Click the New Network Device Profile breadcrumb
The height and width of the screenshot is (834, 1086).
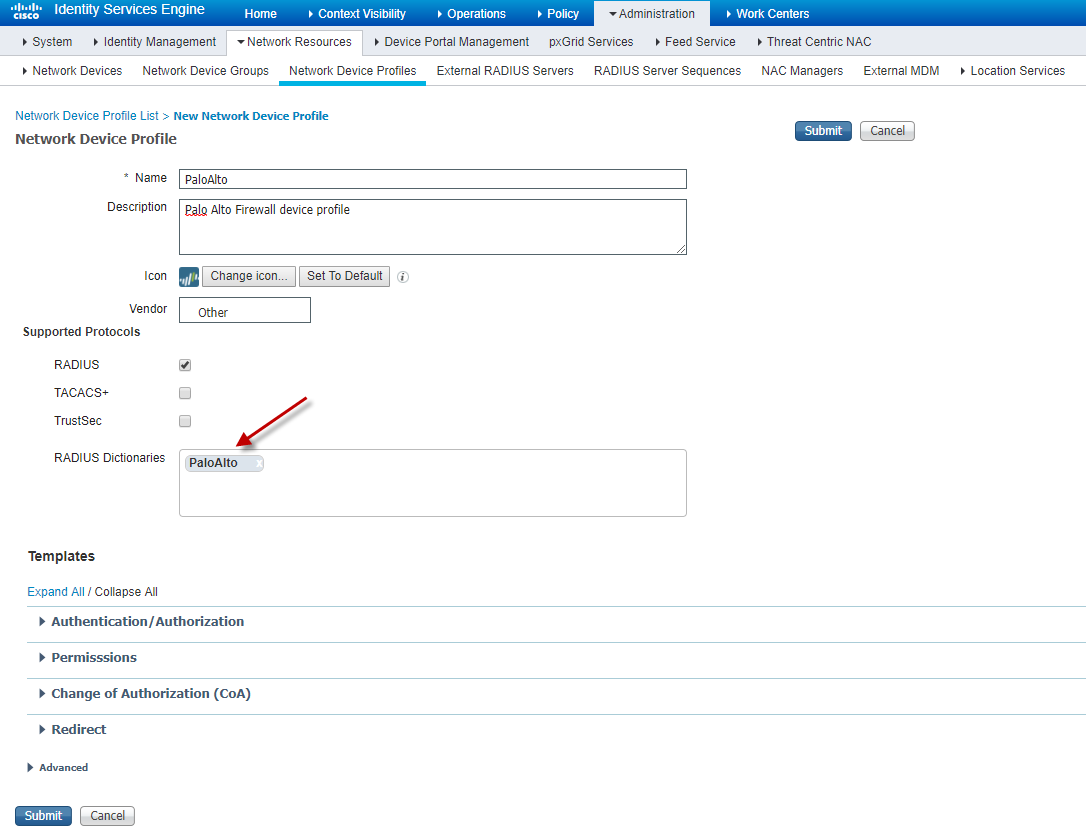[x=251, y=116]
